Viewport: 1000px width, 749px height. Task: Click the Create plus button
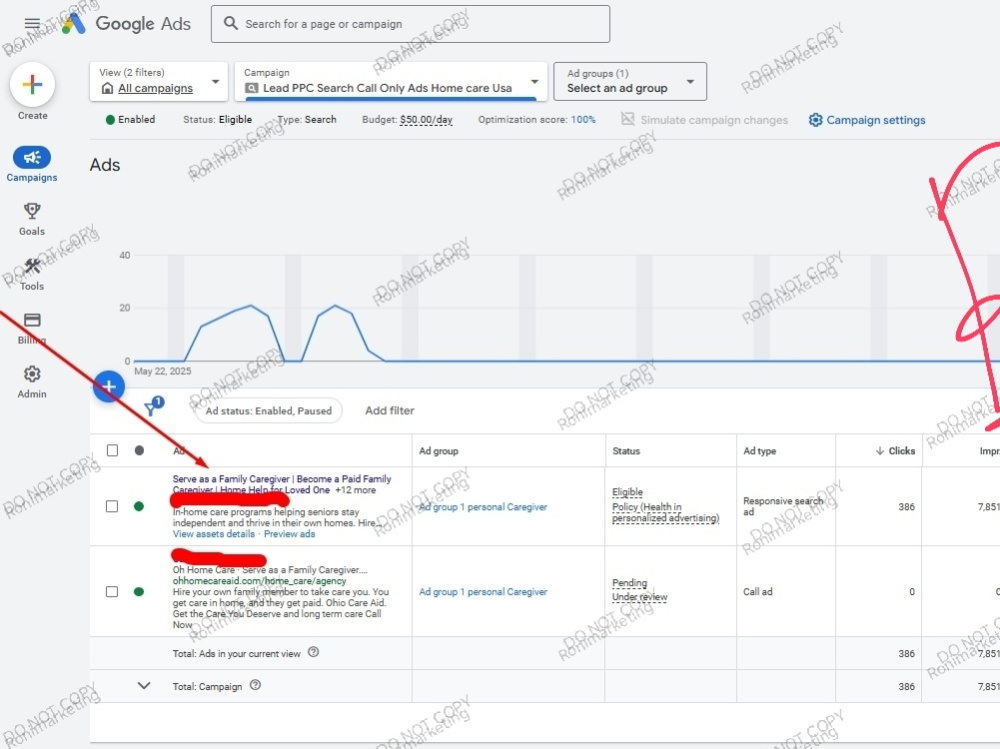(33, 84)
